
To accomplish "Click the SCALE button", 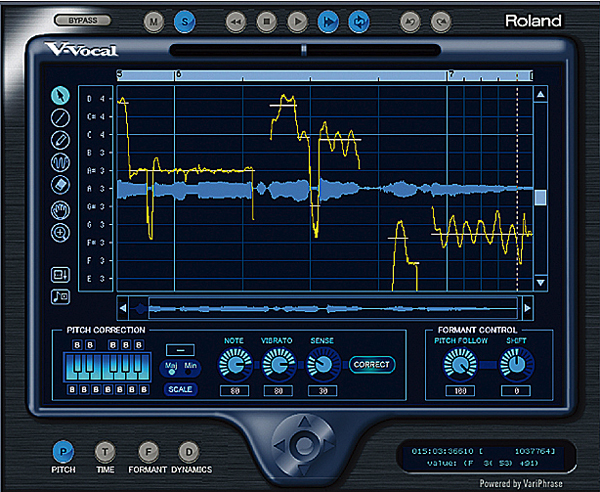I will click(180, 388).
